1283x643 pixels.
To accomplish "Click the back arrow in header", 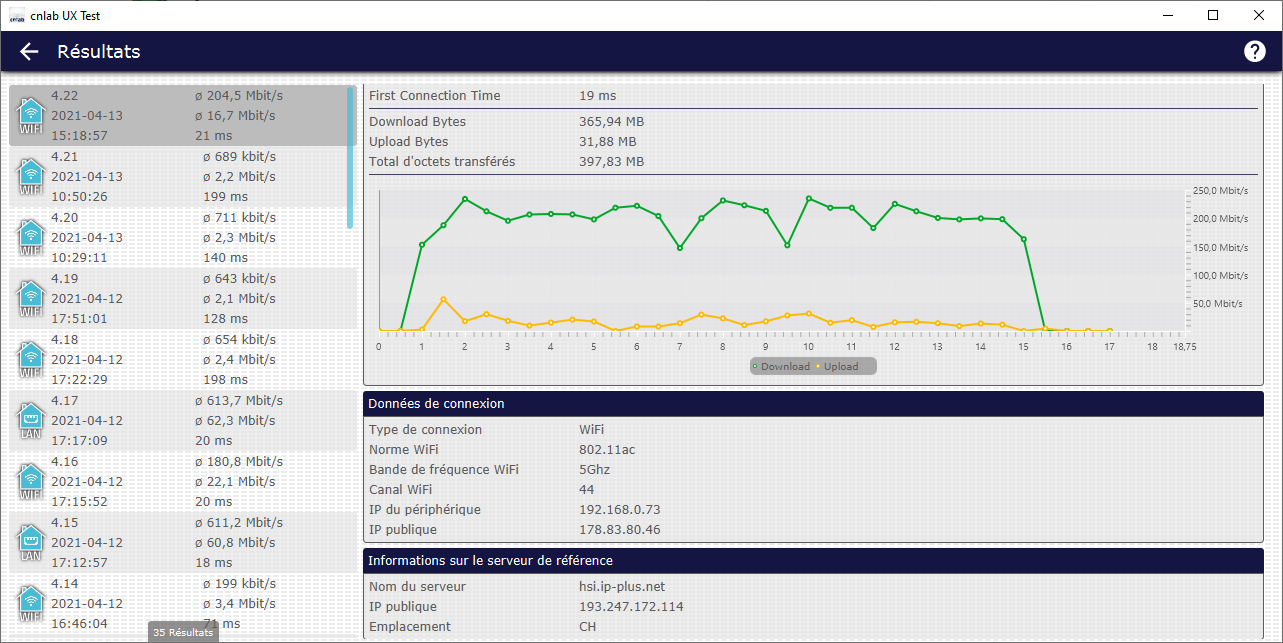I will click(29, 52).
